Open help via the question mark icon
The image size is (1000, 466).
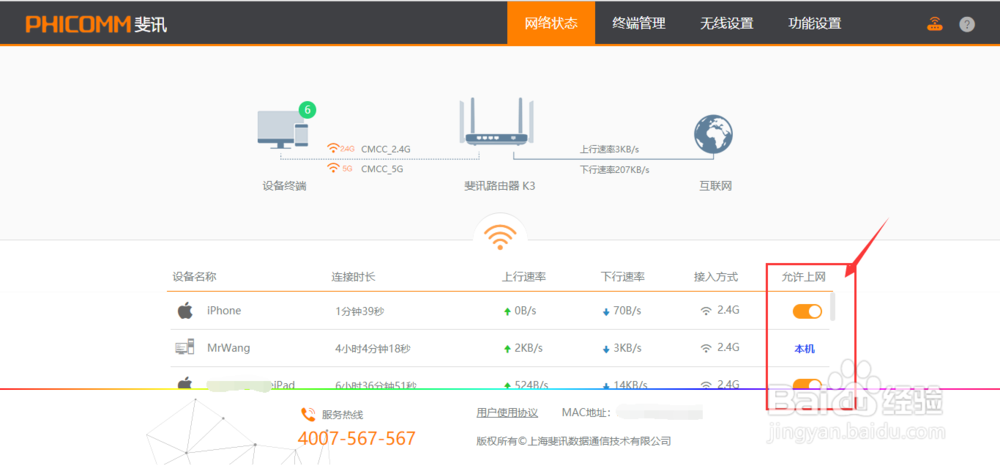point(967,24)
